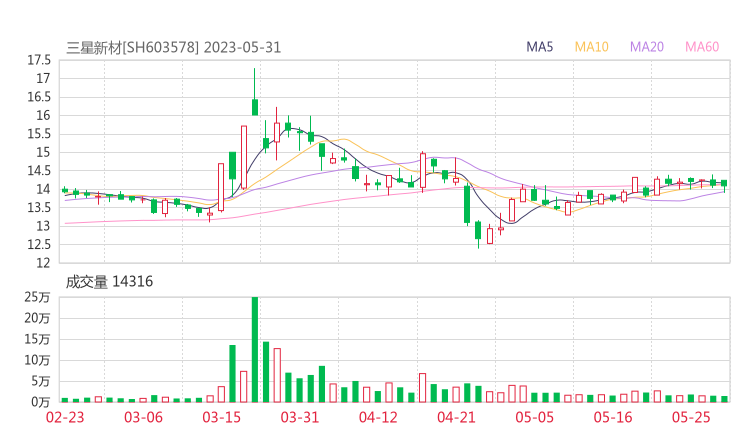Click the 25万 volume axis value

pyautogui.click(x=37, y=297)
